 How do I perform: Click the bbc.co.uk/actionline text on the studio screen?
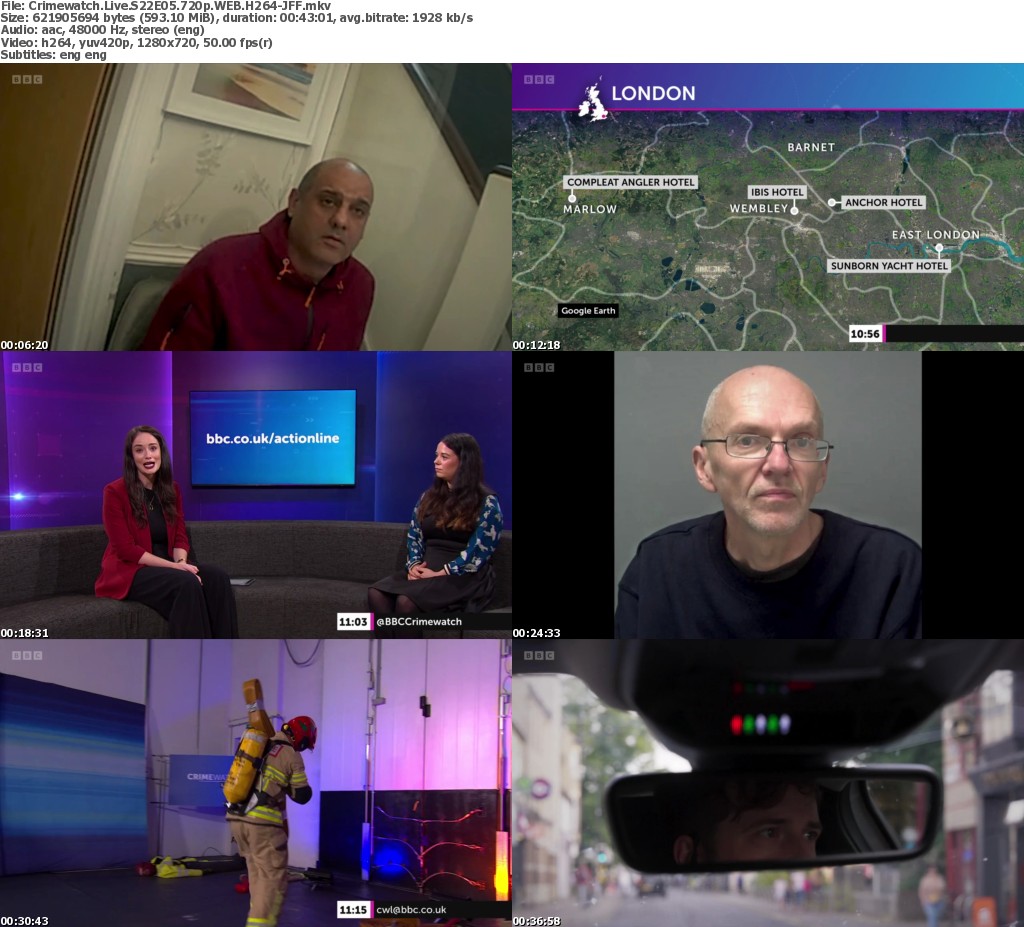272,438
